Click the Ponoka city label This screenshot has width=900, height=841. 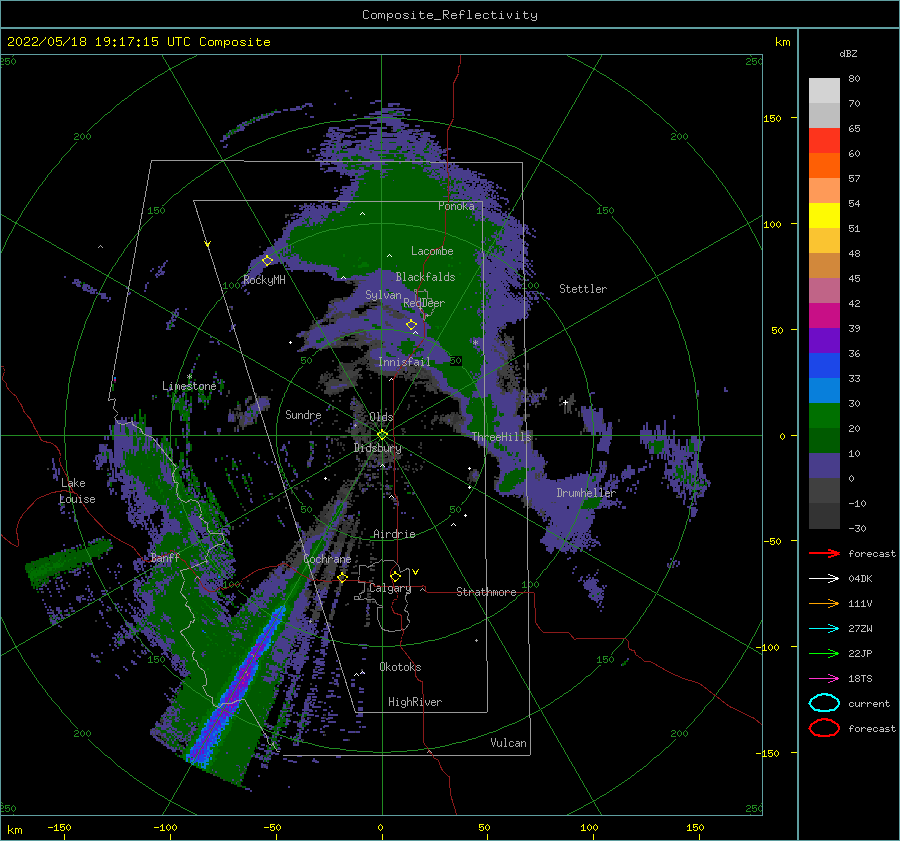point(456,206)
